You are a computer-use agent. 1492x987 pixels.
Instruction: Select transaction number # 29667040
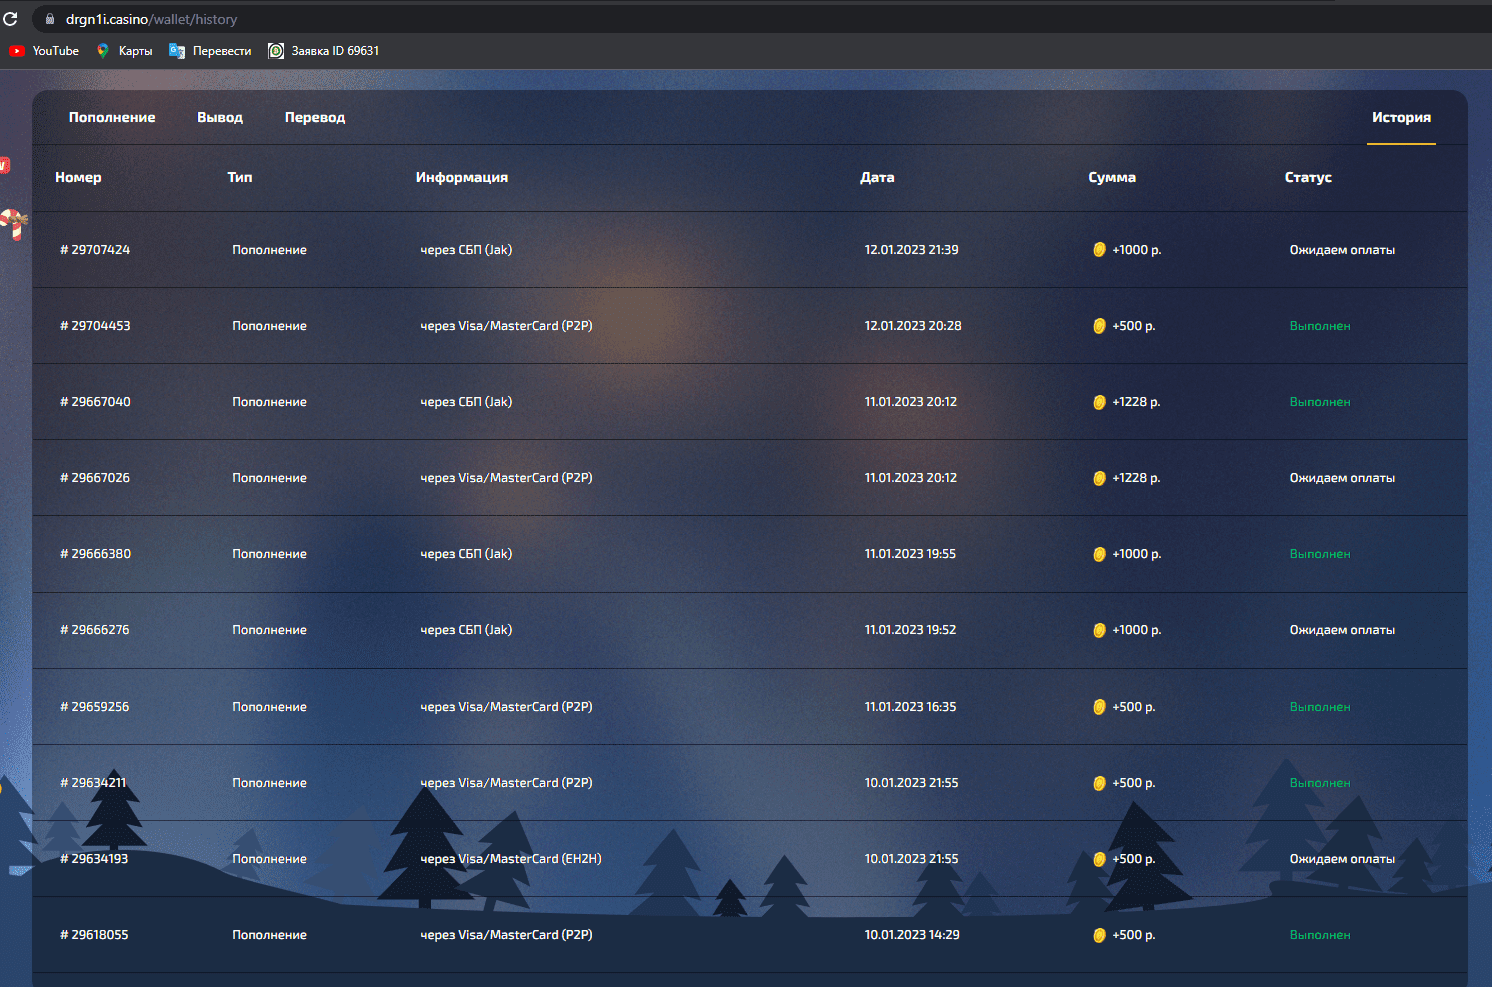(95, 402)
